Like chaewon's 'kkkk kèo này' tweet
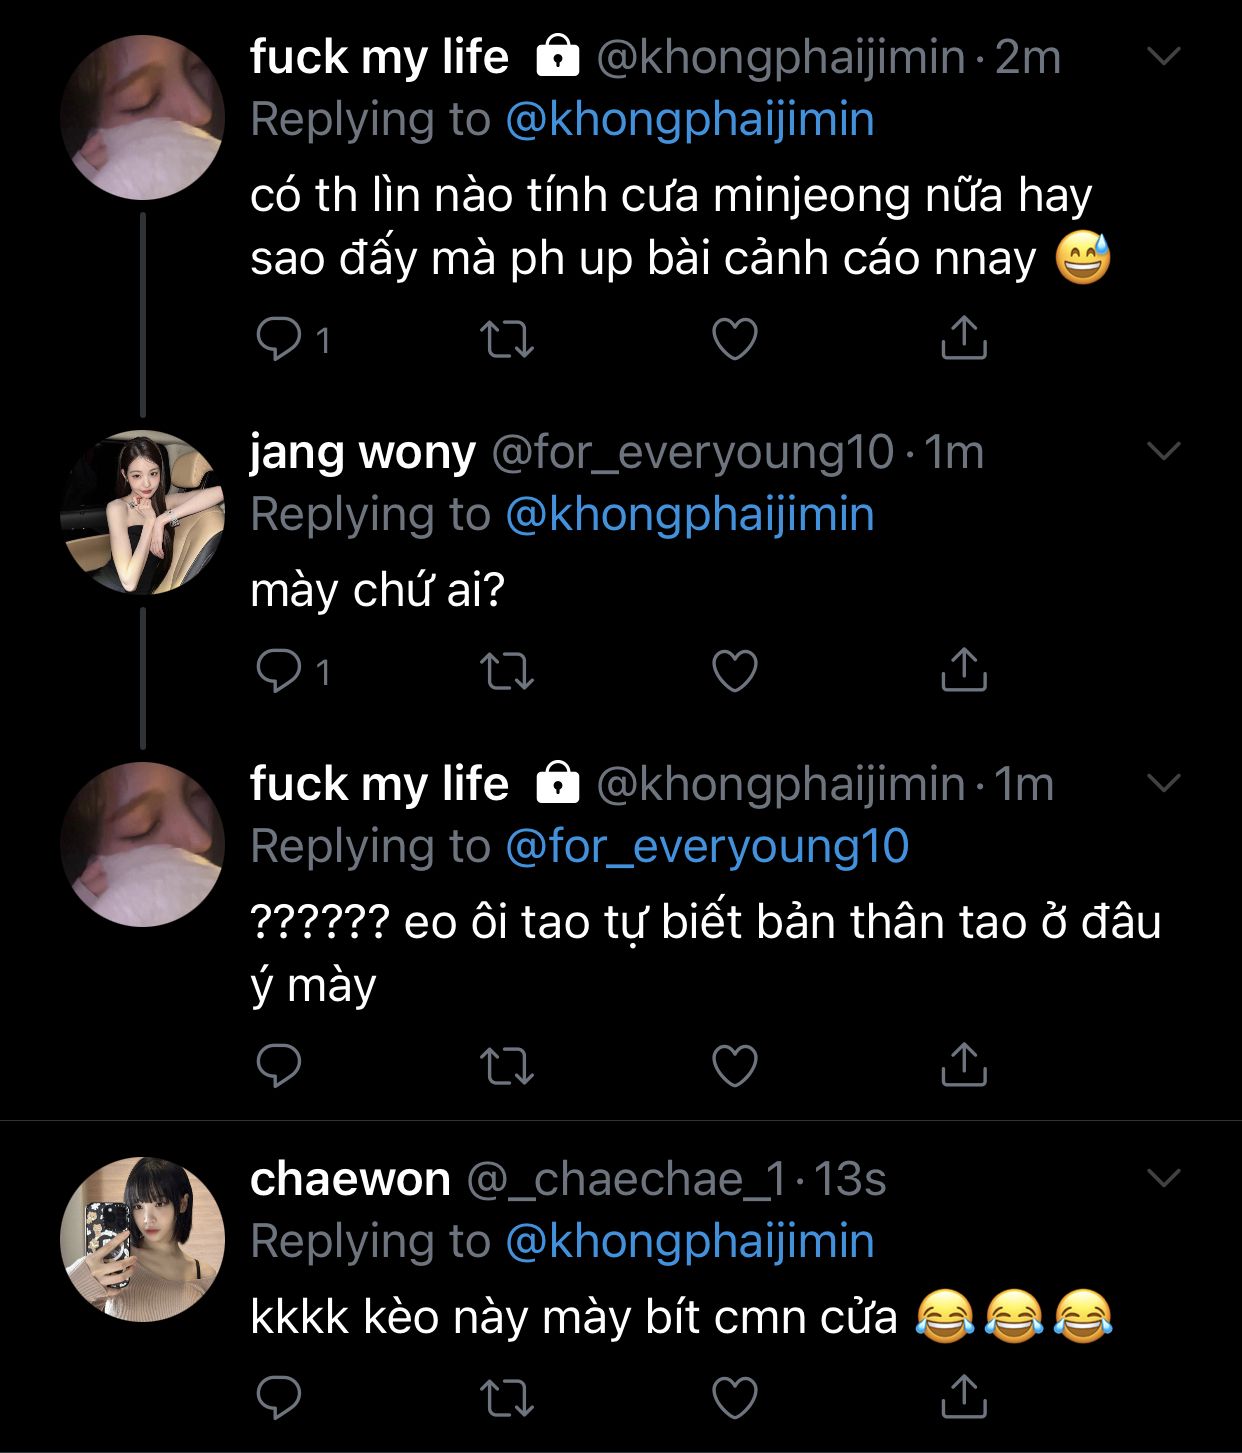The height and width of the screenshot is (1453, 1242). (734, 1397)
